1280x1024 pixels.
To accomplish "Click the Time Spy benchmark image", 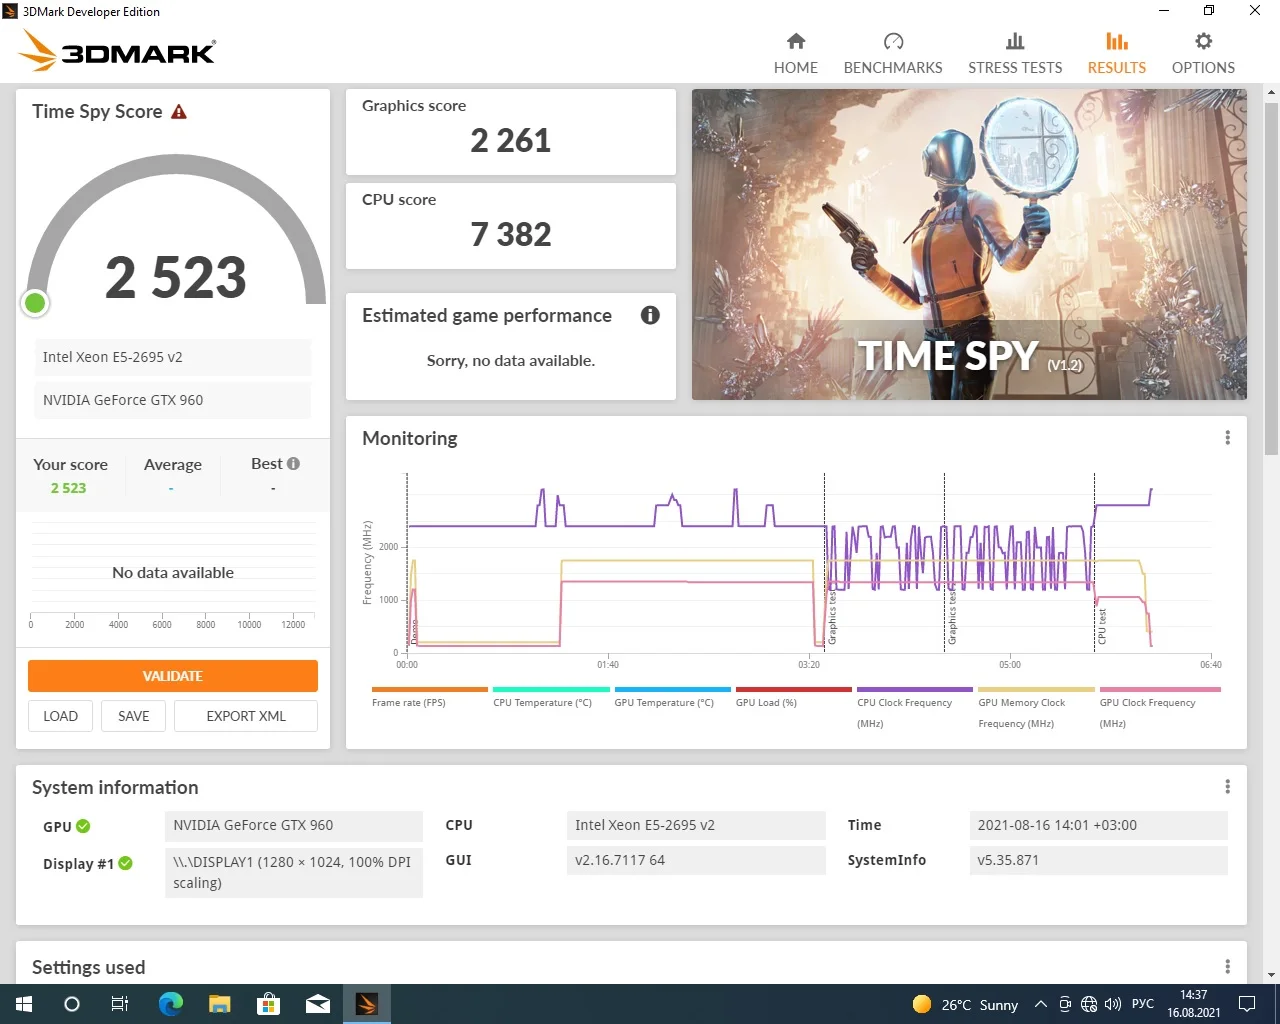I will coord(969,245).
